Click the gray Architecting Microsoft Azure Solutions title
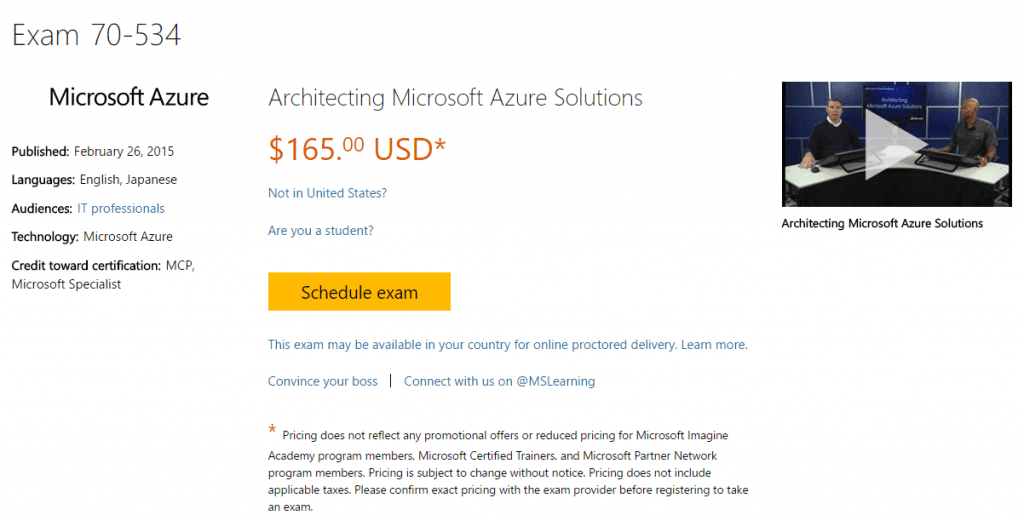Viewport: 1024px width, 521px height. [455, 98]
